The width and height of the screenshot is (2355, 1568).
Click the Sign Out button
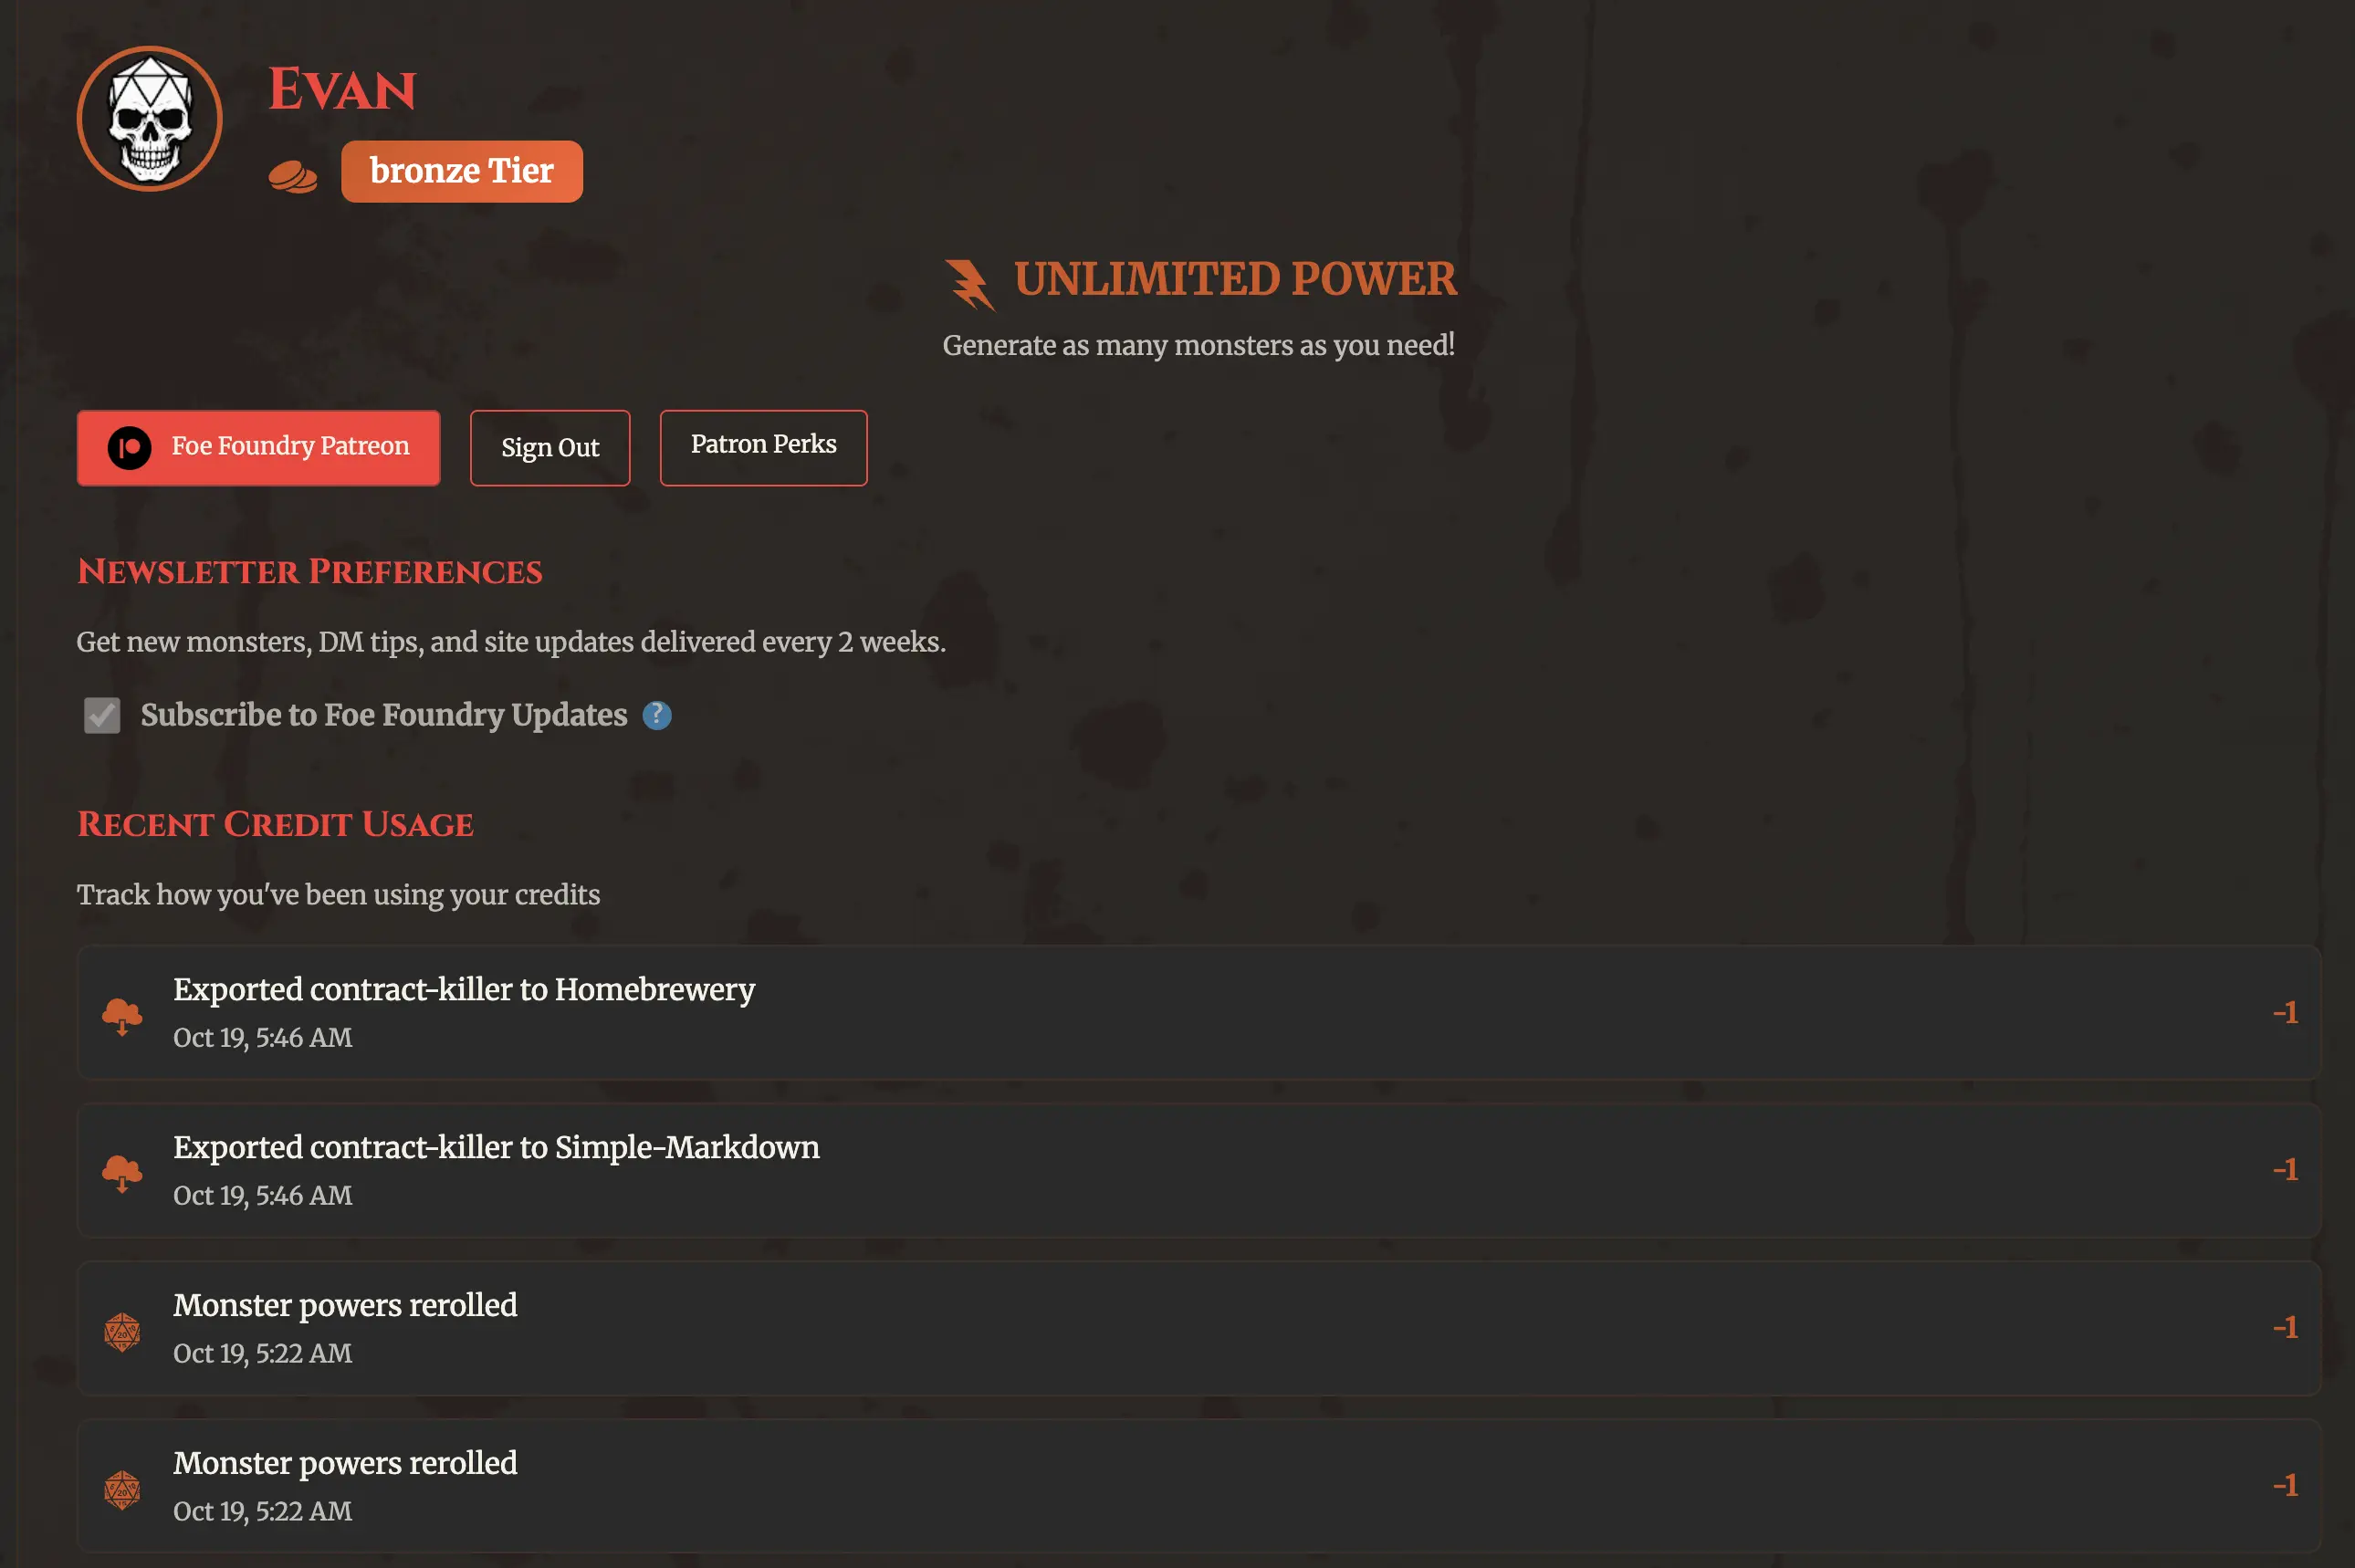click(x=550, y=447)
